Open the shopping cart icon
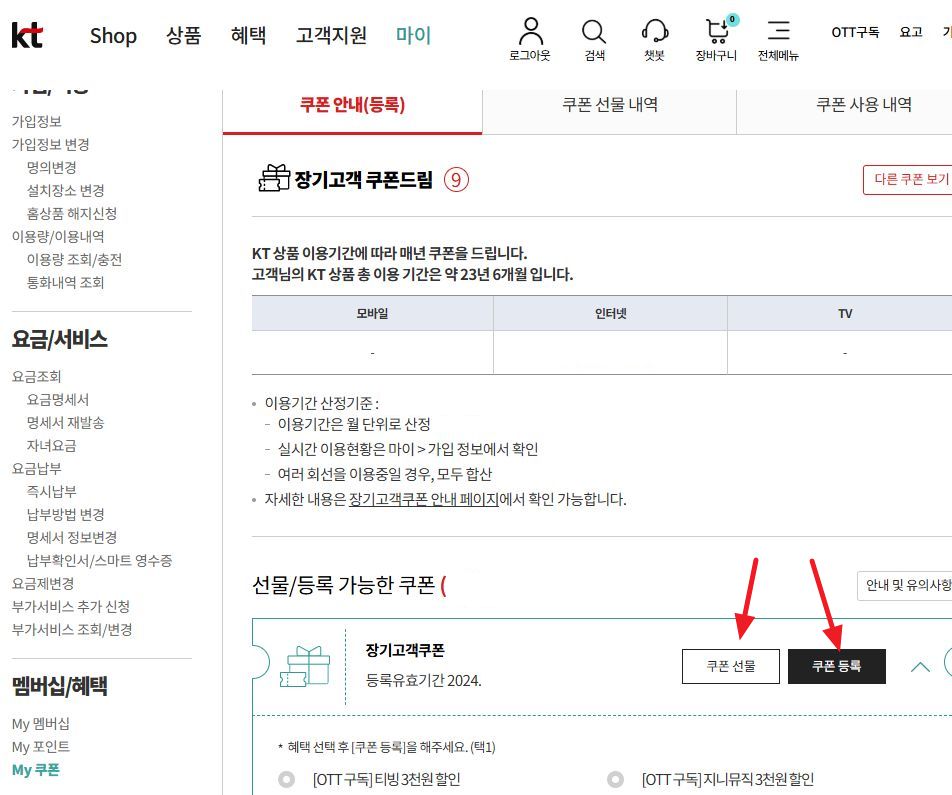 click(718, 30)
